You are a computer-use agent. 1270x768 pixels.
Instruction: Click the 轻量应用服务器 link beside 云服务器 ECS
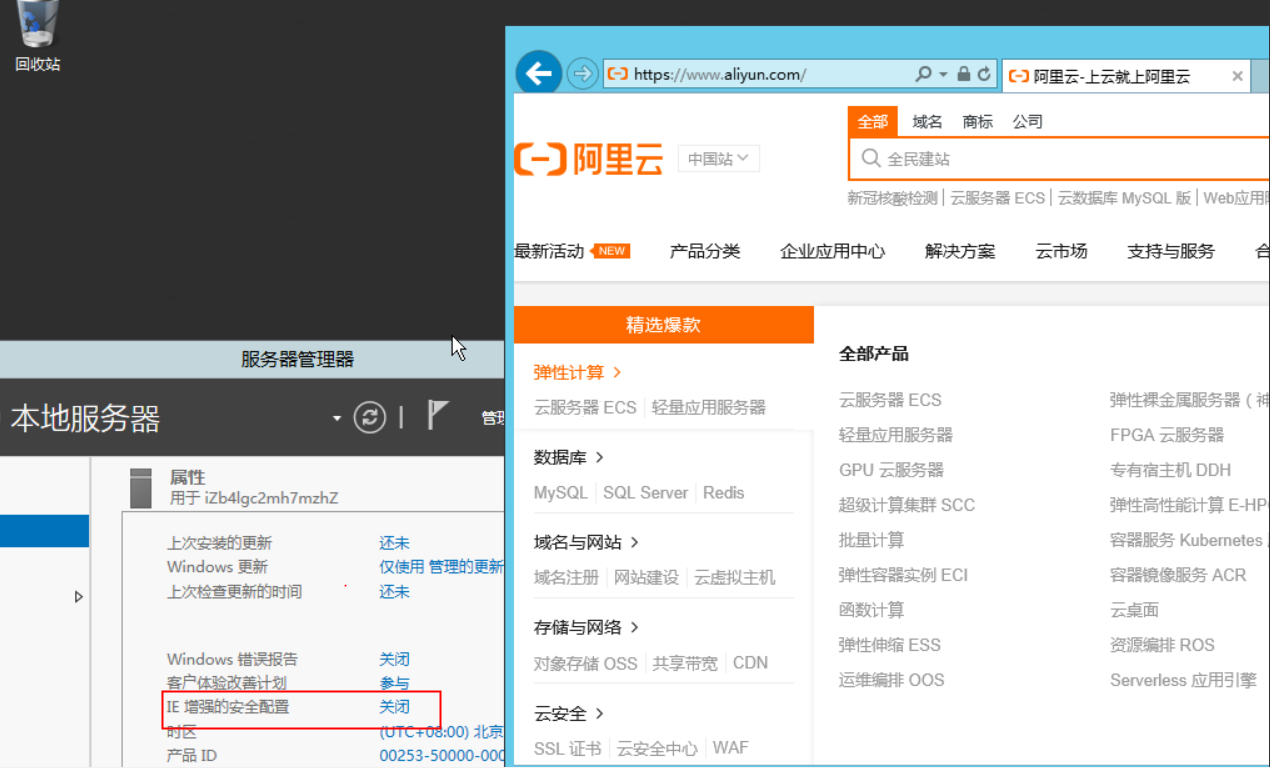(708, 407)
